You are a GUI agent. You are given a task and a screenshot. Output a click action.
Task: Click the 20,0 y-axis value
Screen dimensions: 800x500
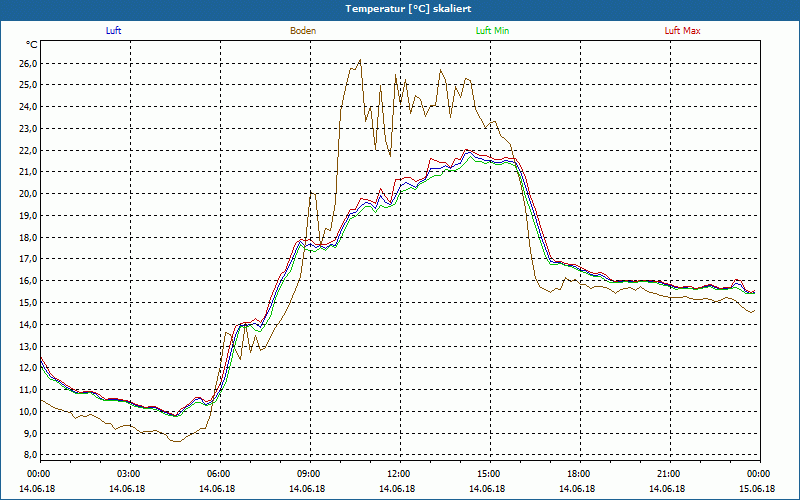28,194
